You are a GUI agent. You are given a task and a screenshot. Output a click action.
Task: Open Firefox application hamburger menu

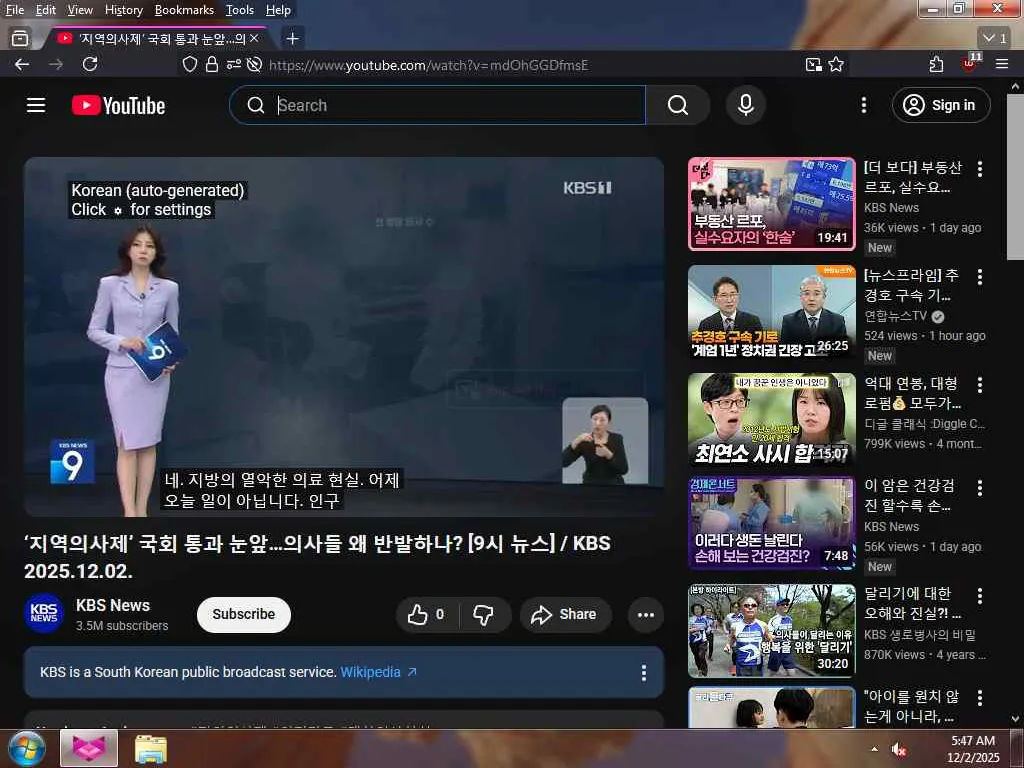pyautogui.click(x=1002, y=64)
